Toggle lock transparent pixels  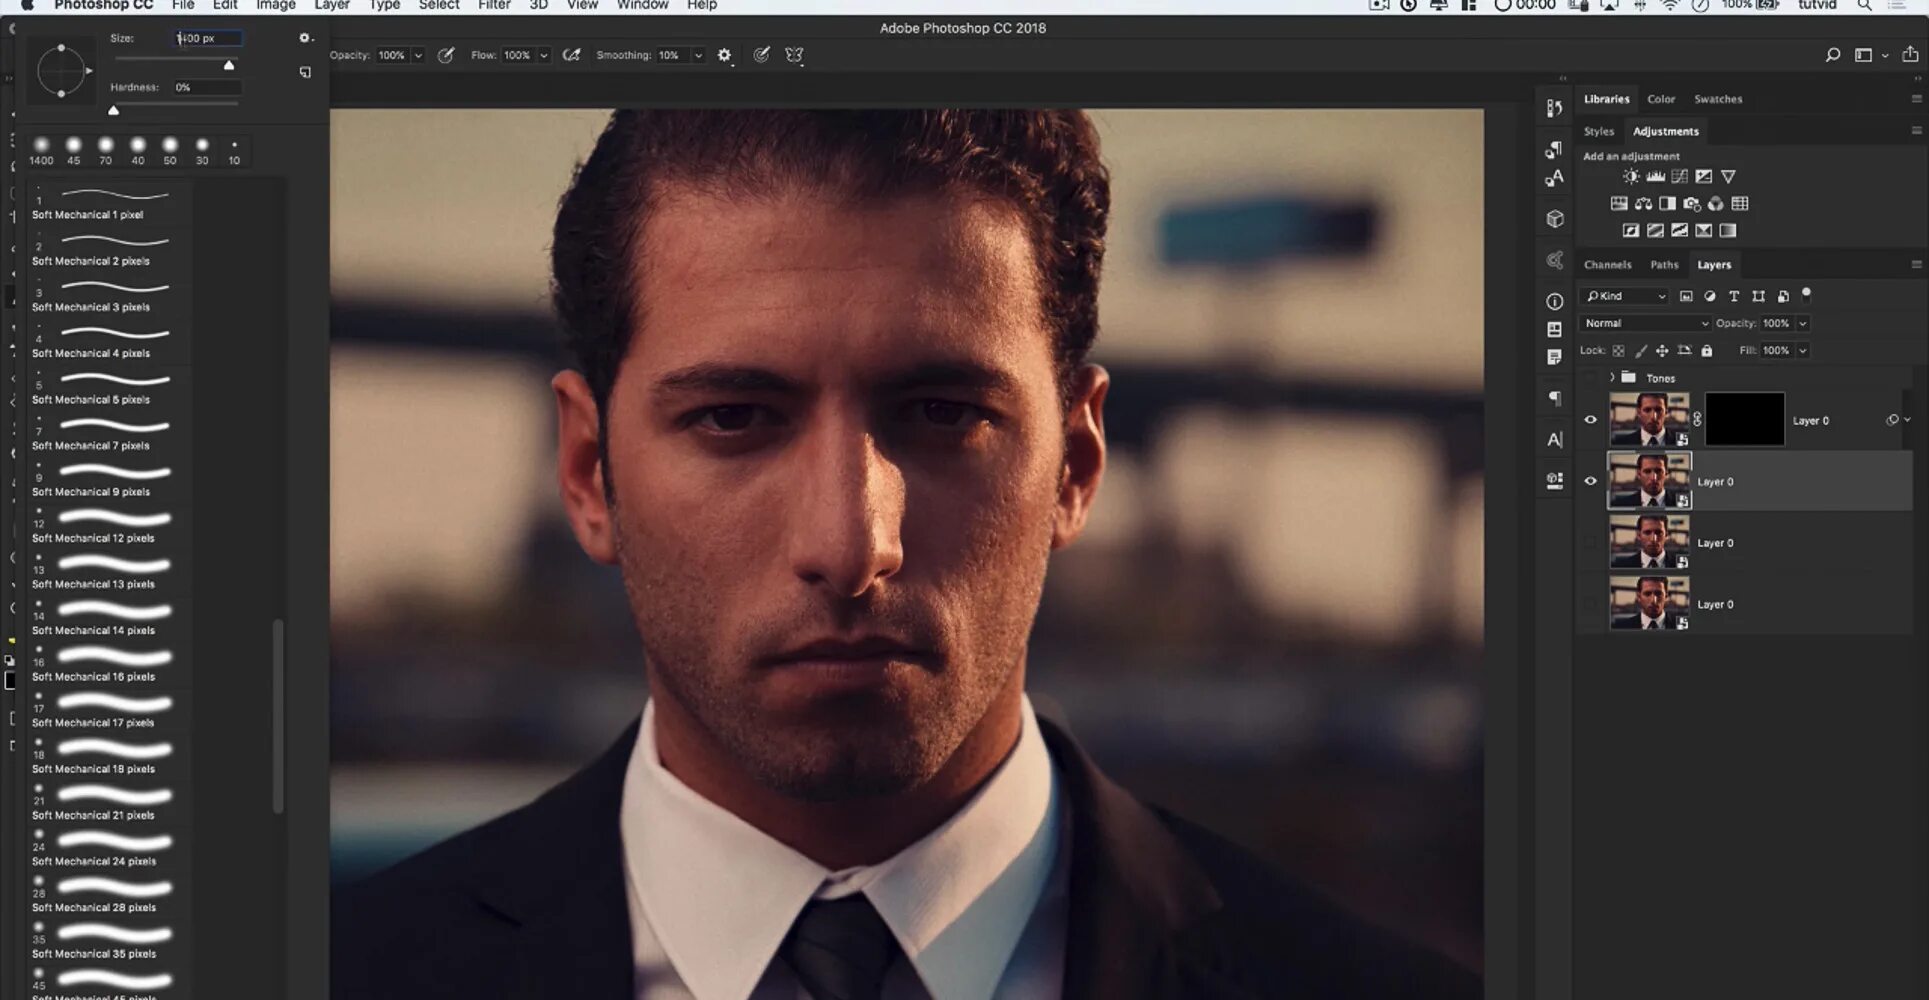point(1618,351)
